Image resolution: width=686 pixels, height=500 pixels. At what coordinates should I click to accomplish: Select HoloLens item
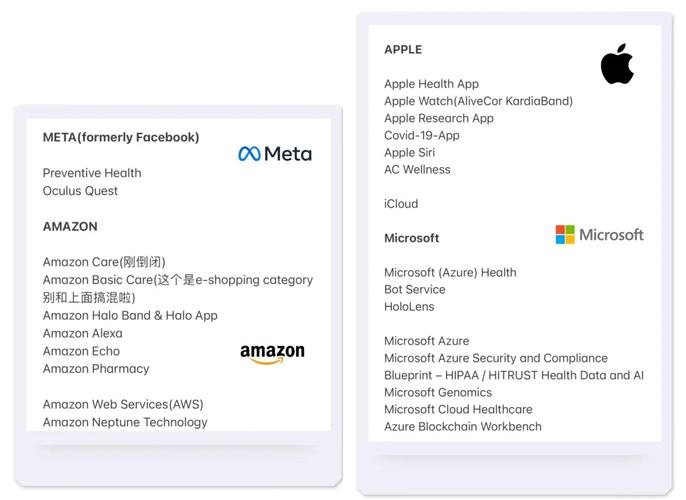pos(409,307)
